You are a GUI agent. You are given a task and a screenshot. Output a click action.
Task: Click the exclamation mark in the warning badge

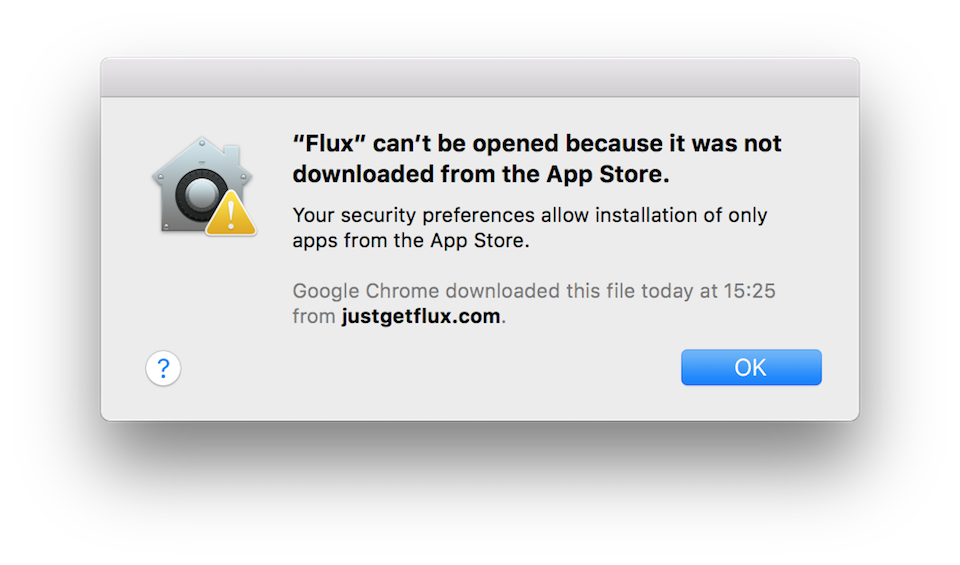(231, 215)
